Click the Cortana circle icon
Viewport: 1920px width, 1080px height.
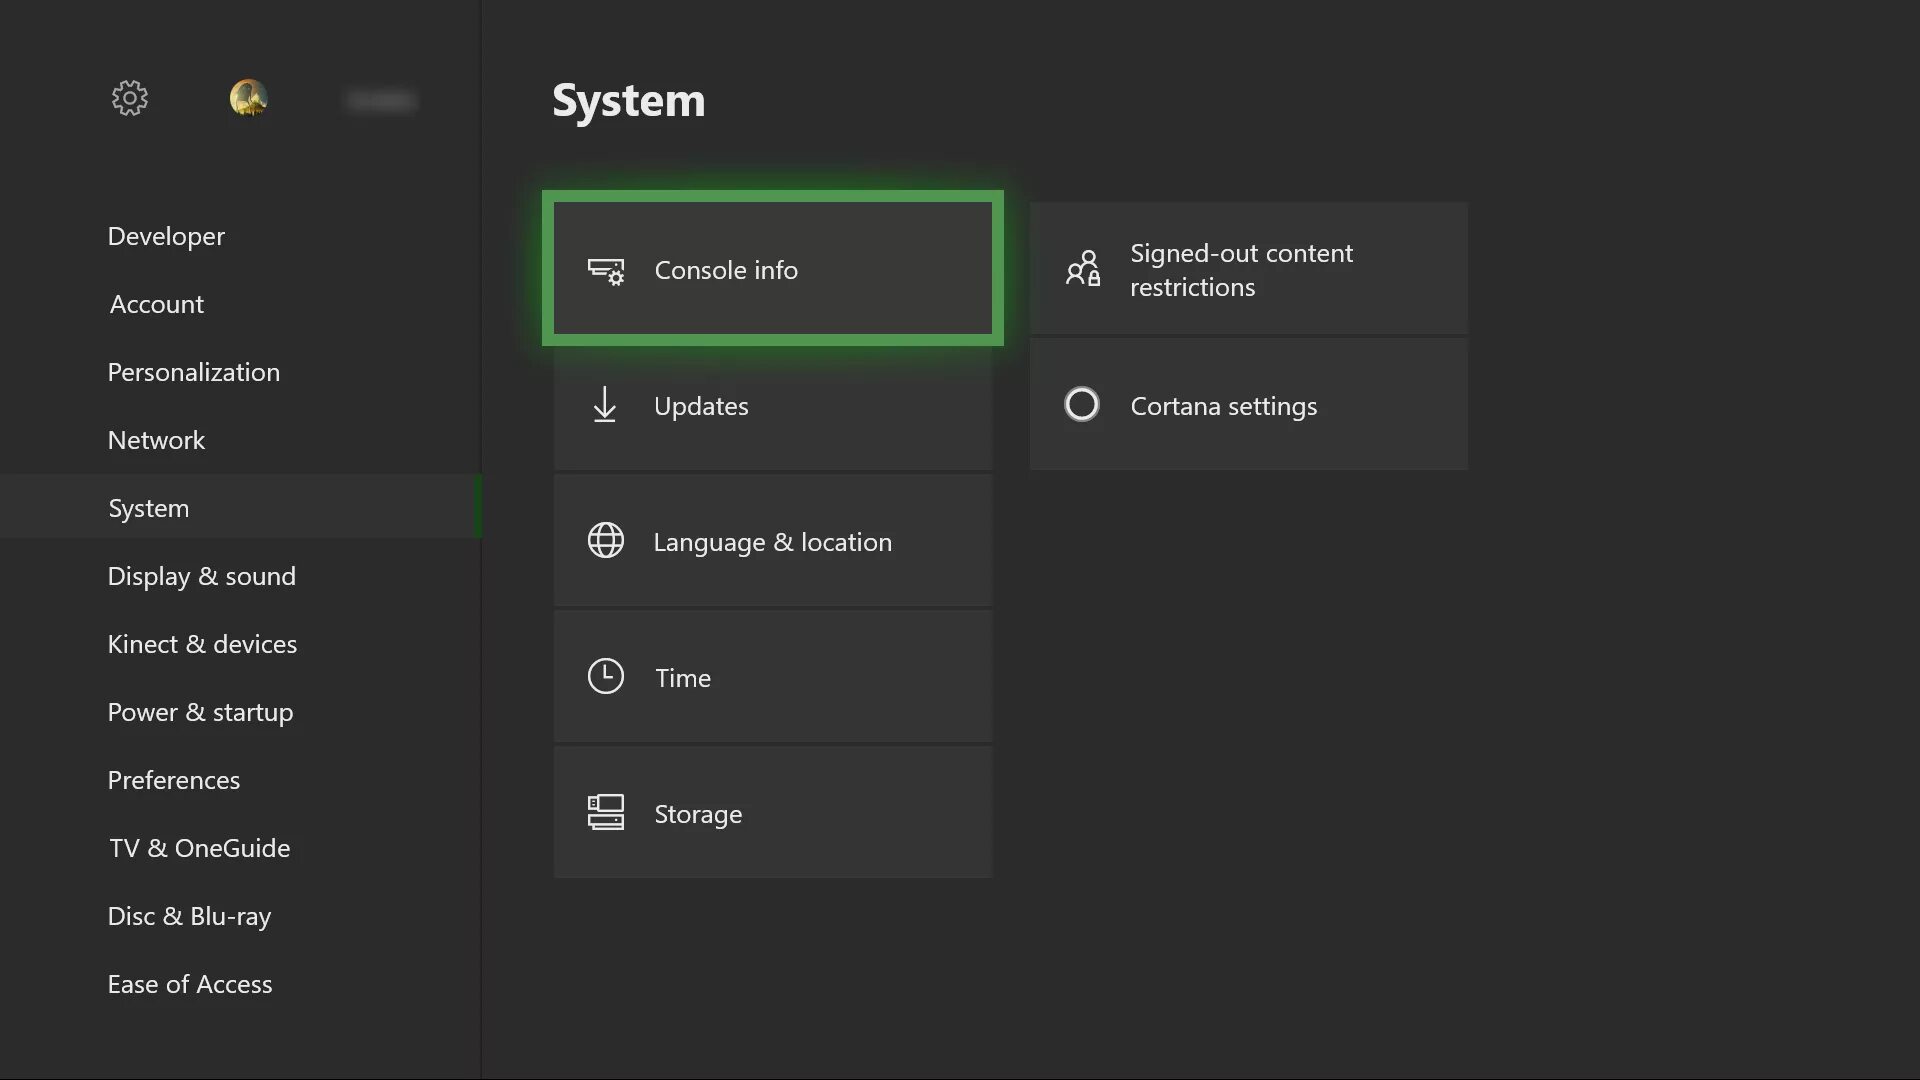coord(1082,405)
